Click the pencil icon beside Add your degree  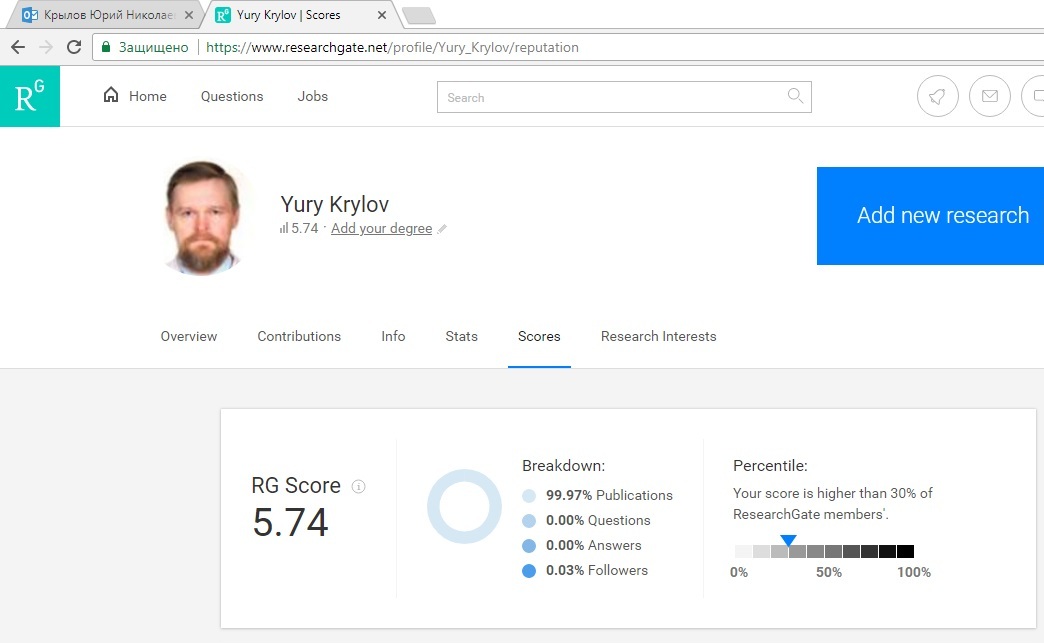(x=442, y=229)
